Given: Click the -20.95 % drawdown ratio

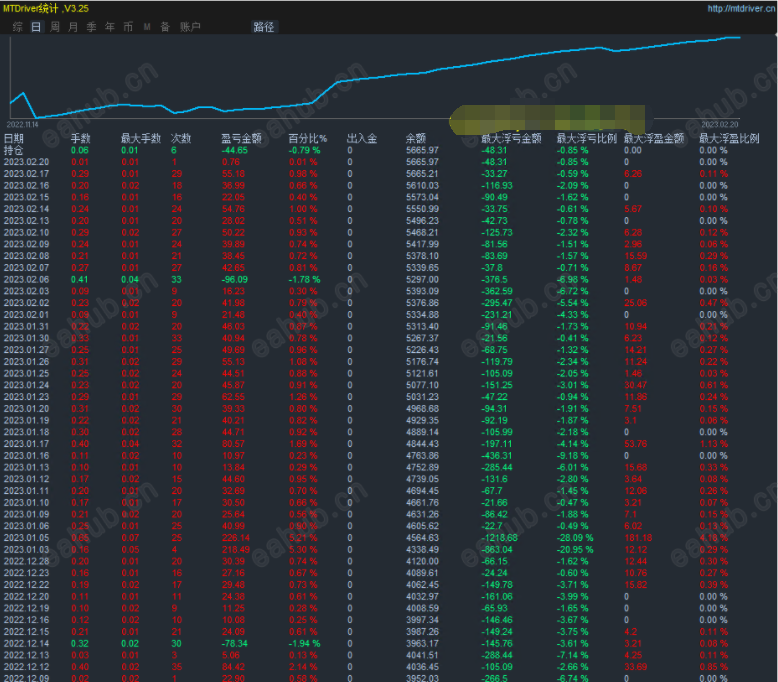Looking at the screenshot, I should (x=575, y=550).
